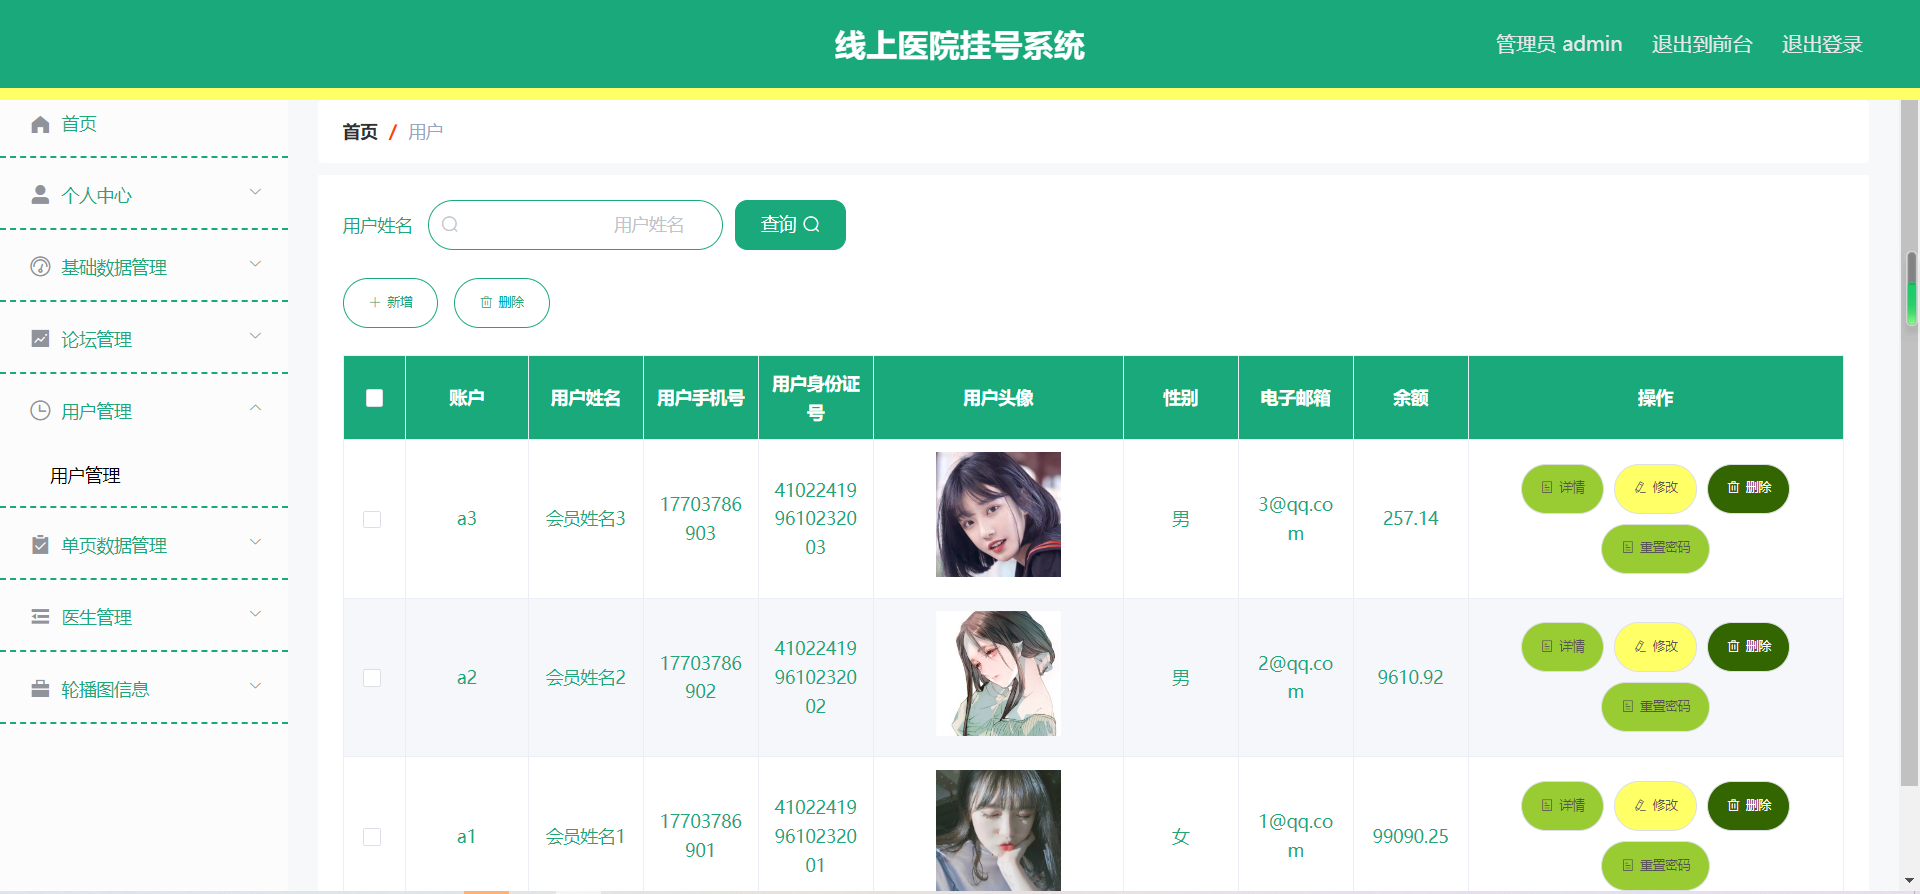Image resolution: width=1920 pixels, height=894 pixels.
Task: Focus the 用户姓名 search input field
Action: point(575,225)
